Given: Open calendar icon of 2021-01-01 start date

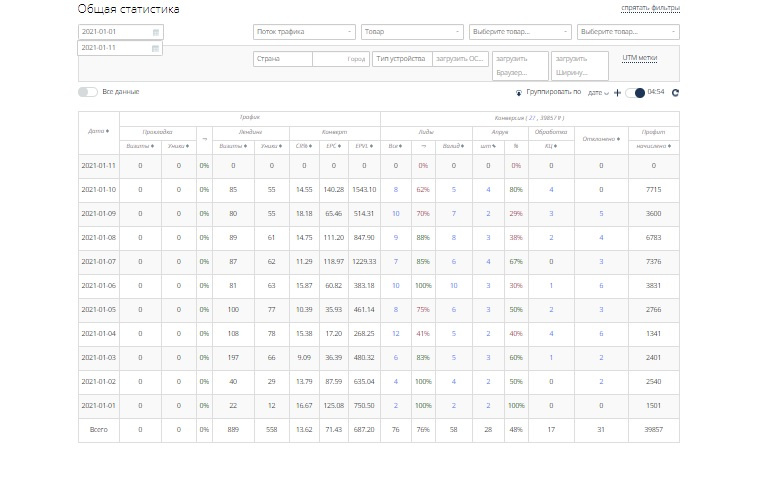Looking at the screenshot, I should tap(155, 32).
